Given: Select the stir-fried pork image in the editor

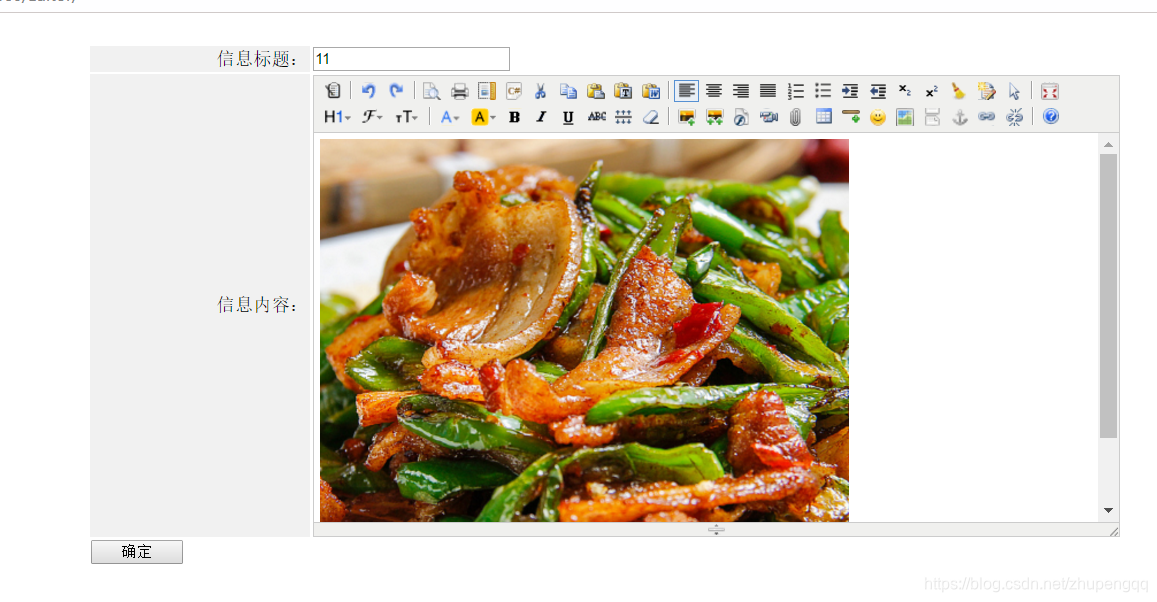Looking at the screenshot, I should pyautogui.click(x=584, y=330).
